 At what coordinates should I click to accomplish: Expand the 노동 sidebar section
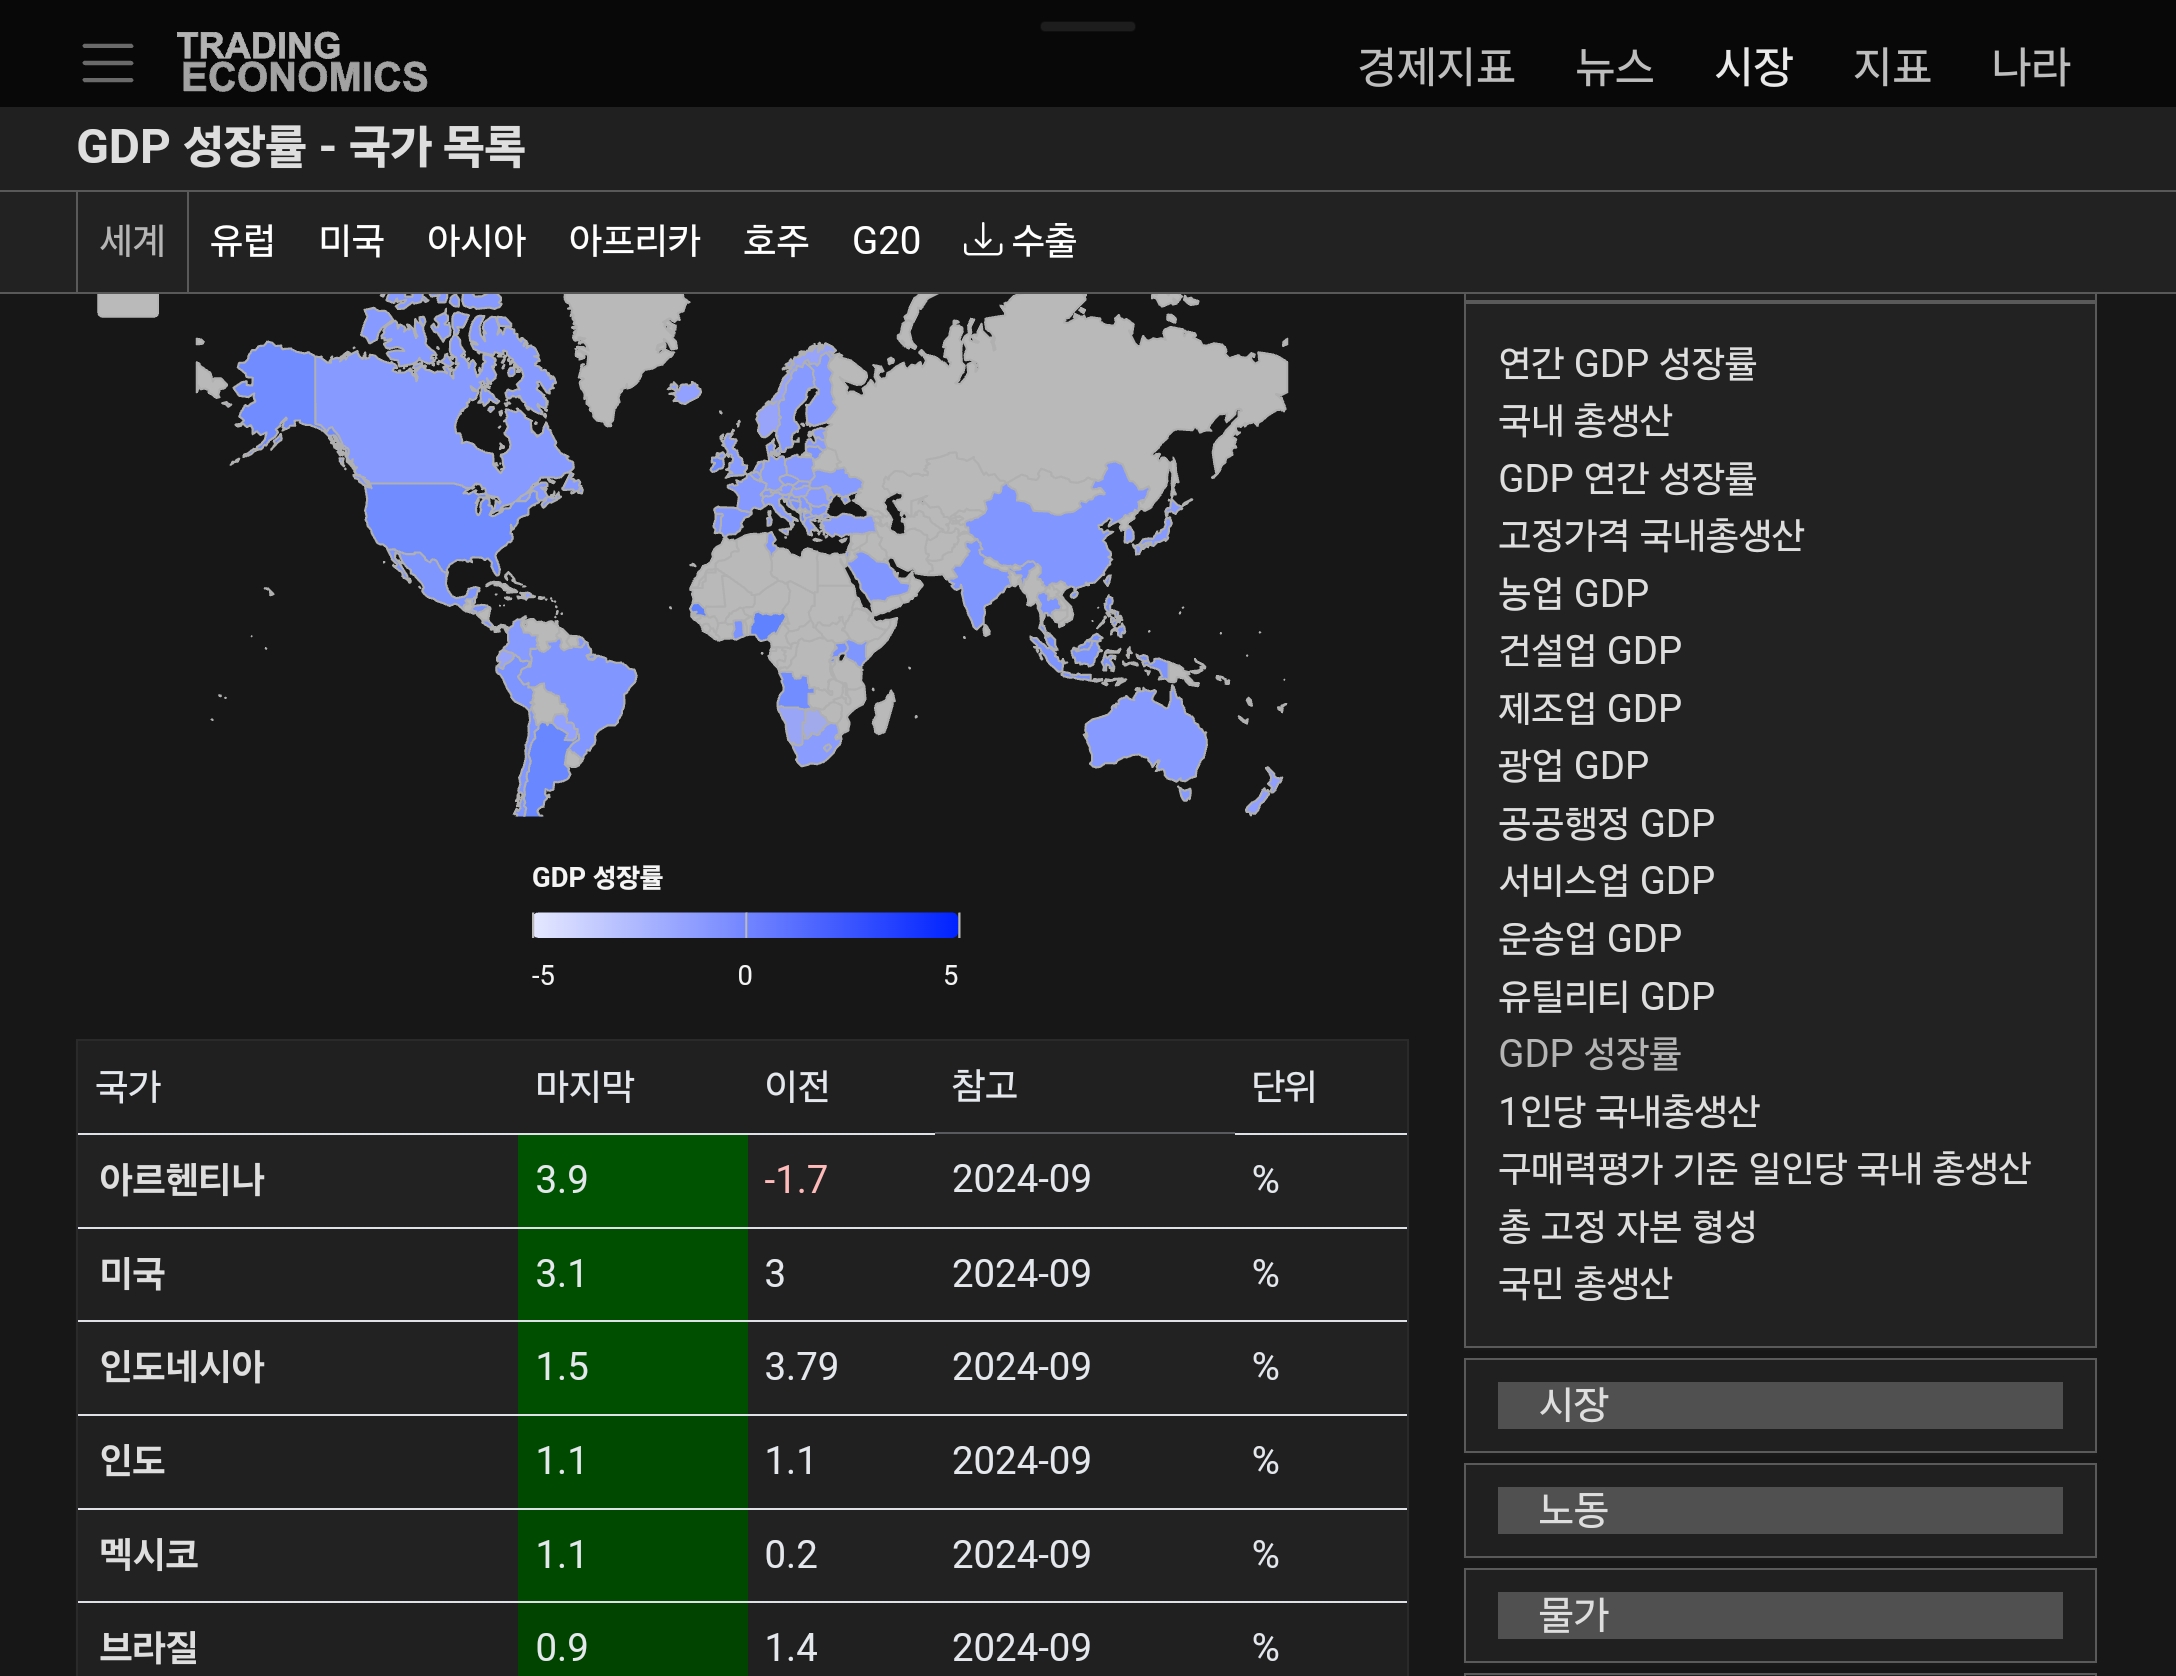(1780, 1510)
